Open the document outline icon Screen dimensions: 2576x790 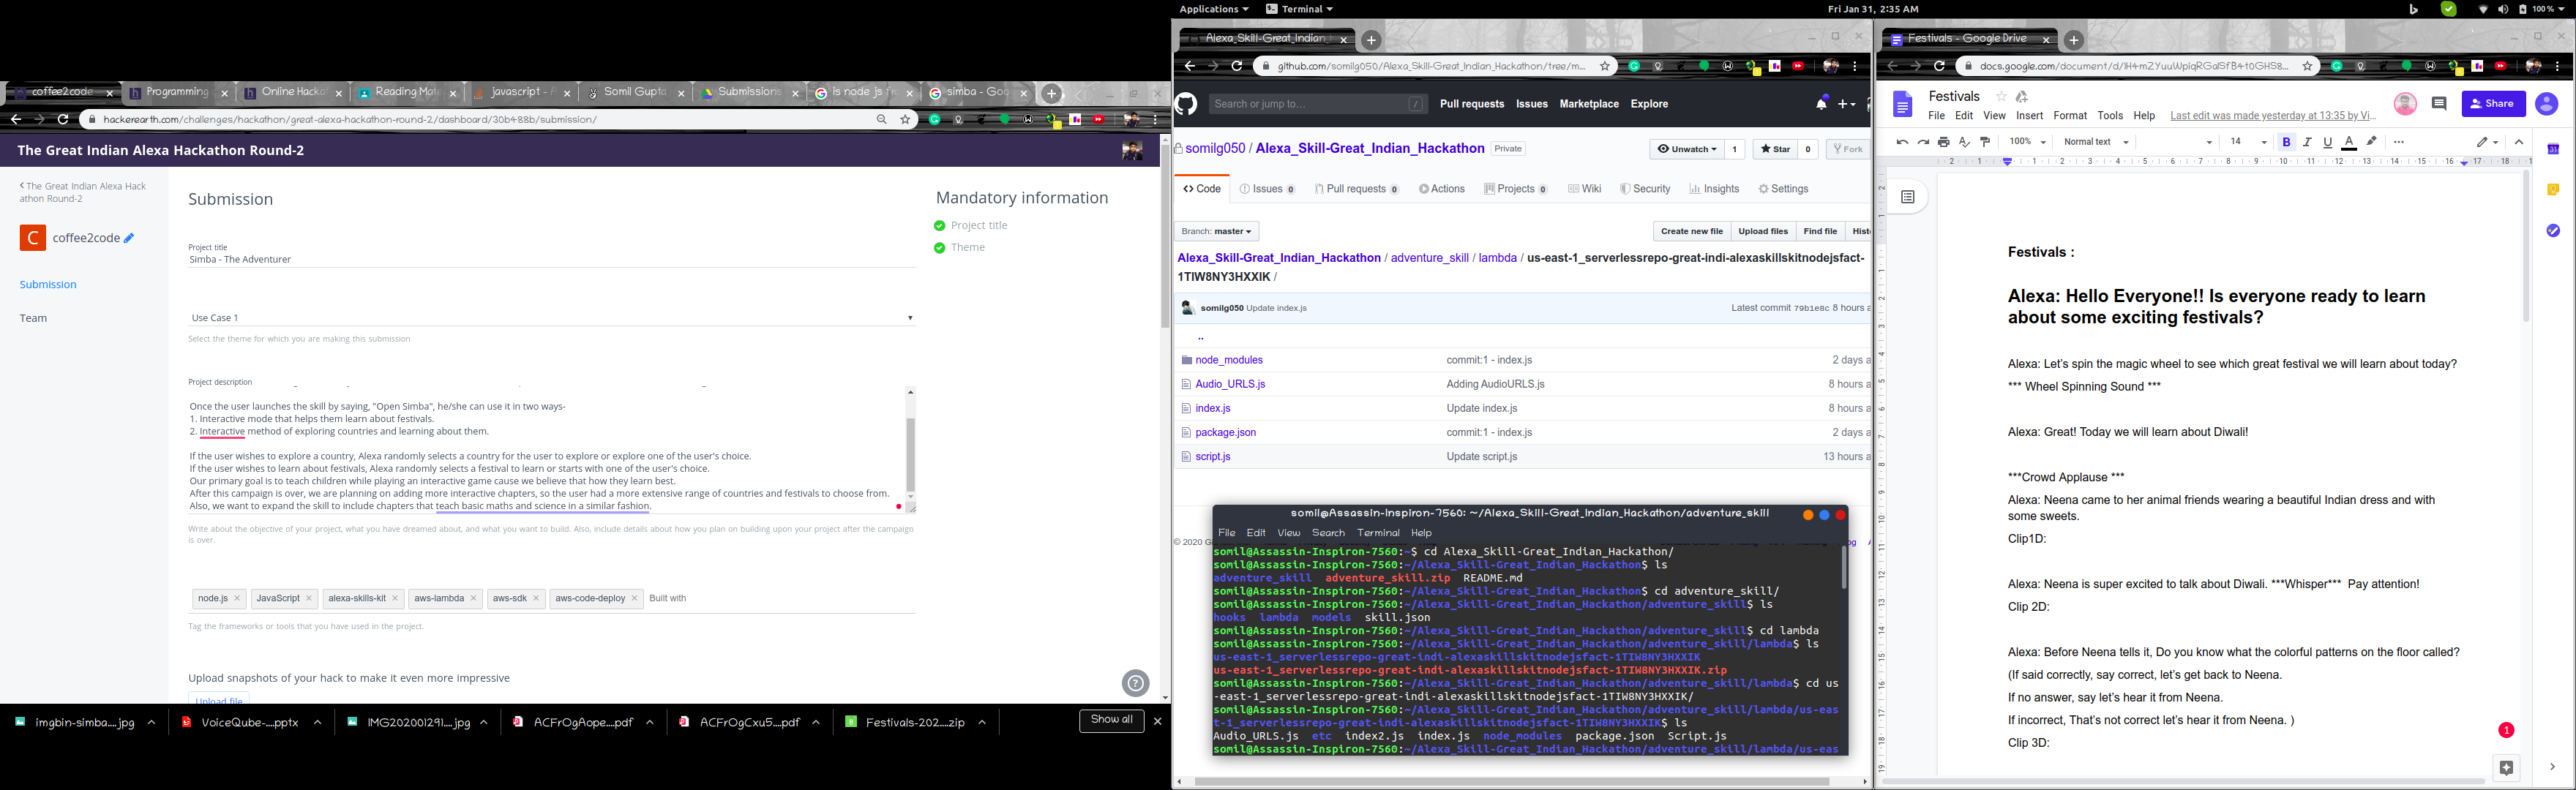click(1907, 197)
